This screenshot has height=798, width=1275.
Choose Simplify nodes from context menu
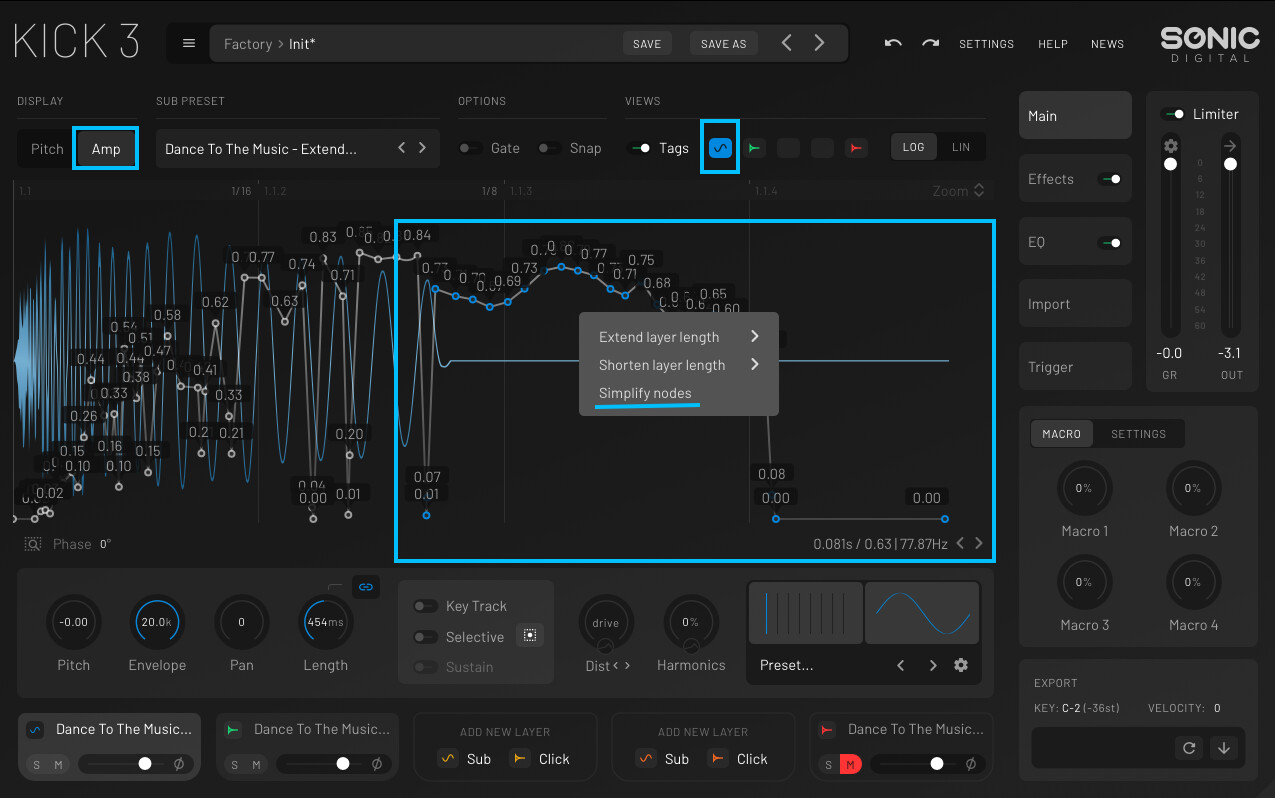point(645,393)
